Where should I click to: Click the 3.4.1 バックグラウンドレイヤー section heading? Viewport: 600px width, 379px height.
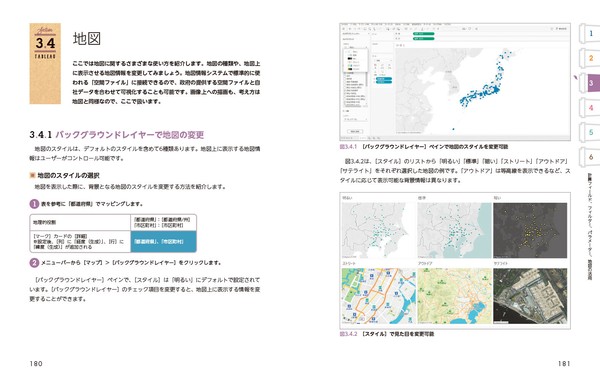coord(116,135)
